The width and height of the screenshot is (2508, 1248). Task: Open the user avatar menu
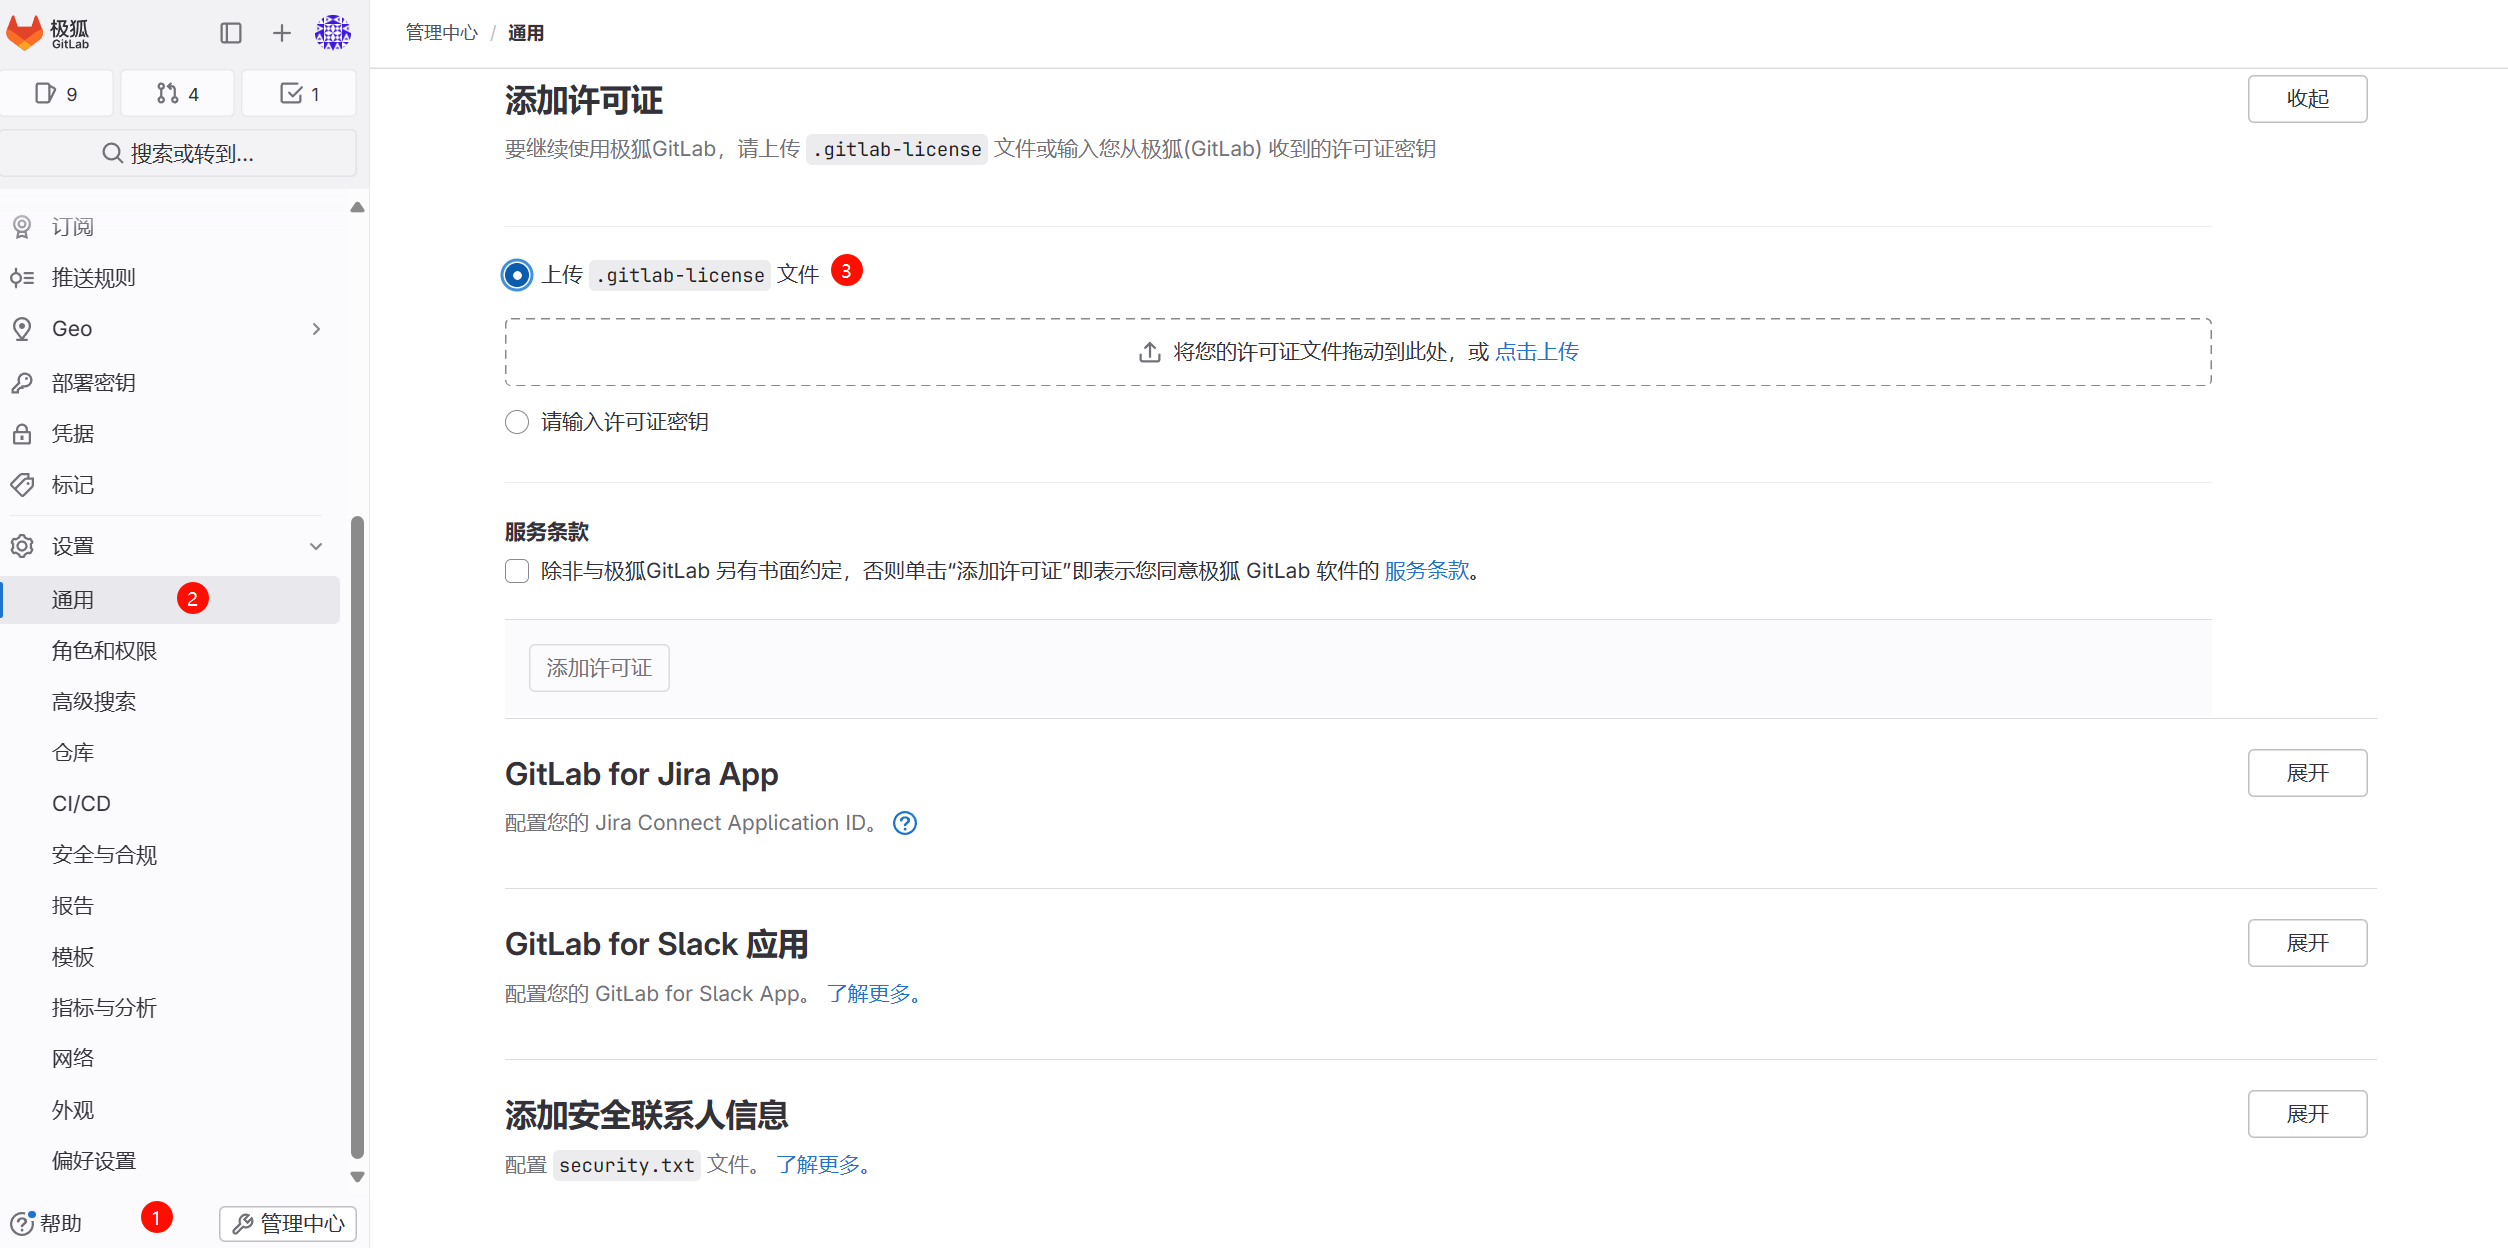[x=333, y=32]
